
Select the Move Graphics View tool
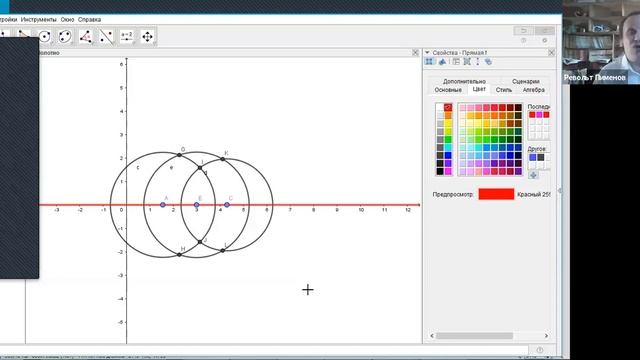(x=147, y=37)
